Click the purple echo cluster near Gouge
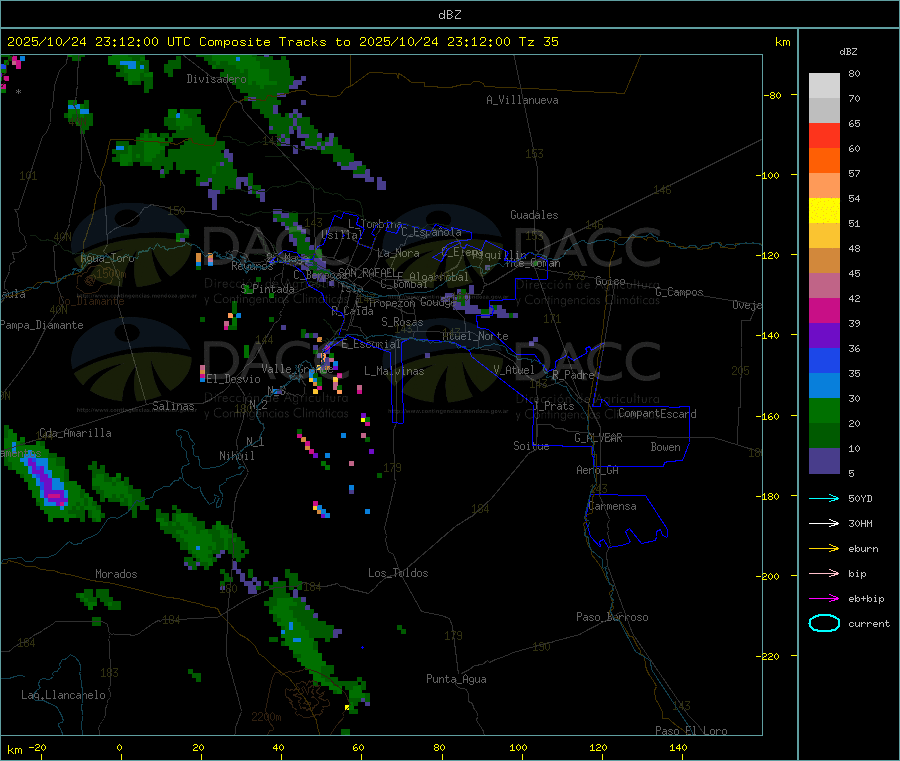 pos(479,304)
